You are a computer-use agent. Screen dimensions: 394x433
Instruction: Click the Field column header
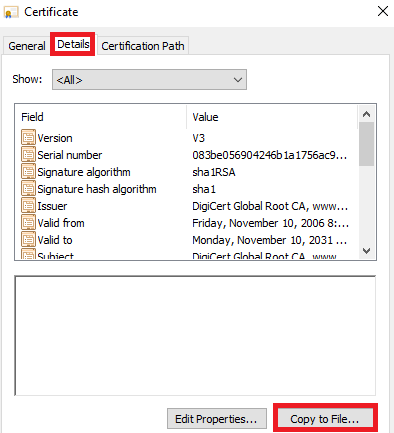click(101, 117)
